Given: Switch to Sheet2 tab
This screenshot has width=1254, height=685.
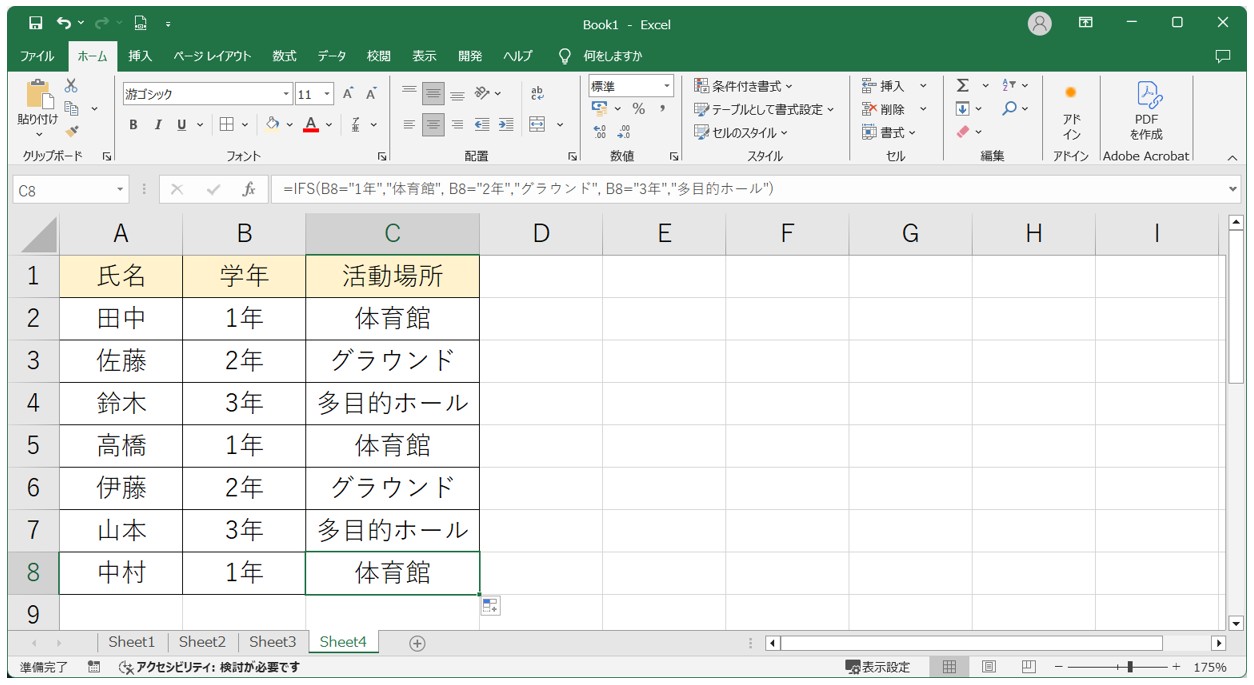Looking at the screenshot, I should click(x=202, y=642).
